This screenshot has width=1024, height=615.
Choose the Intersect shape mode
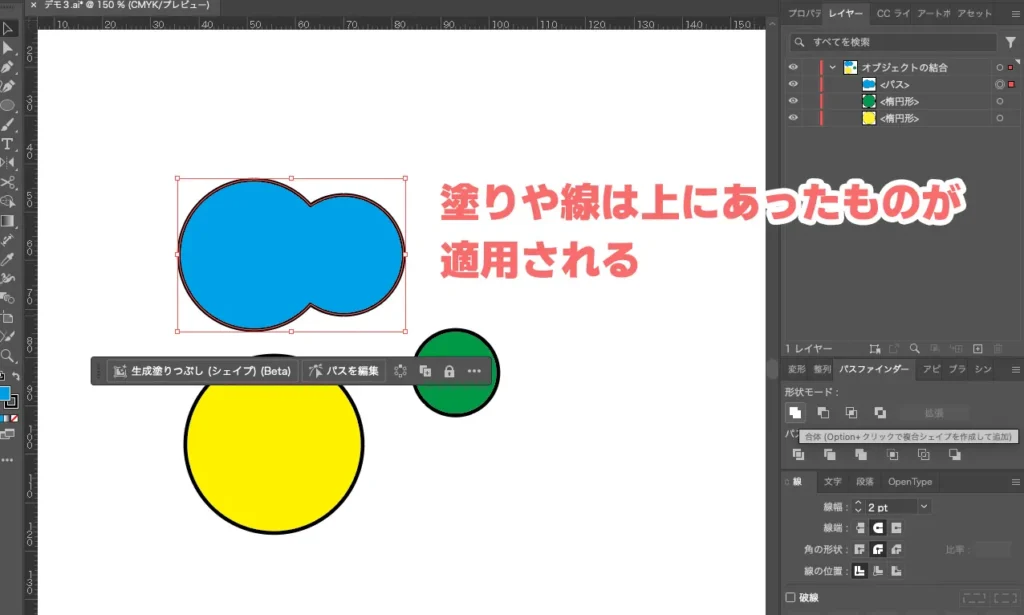point(853,412)
